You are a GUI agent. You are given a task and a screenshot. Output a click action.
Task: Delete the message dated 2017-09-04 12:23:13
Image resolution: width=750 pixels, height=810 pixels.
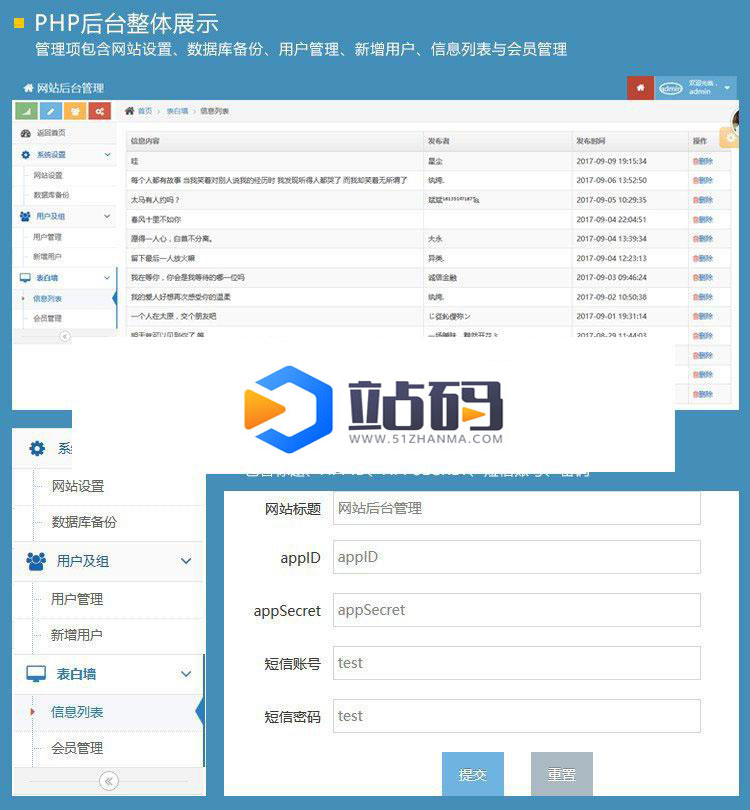tap(702, 258)
